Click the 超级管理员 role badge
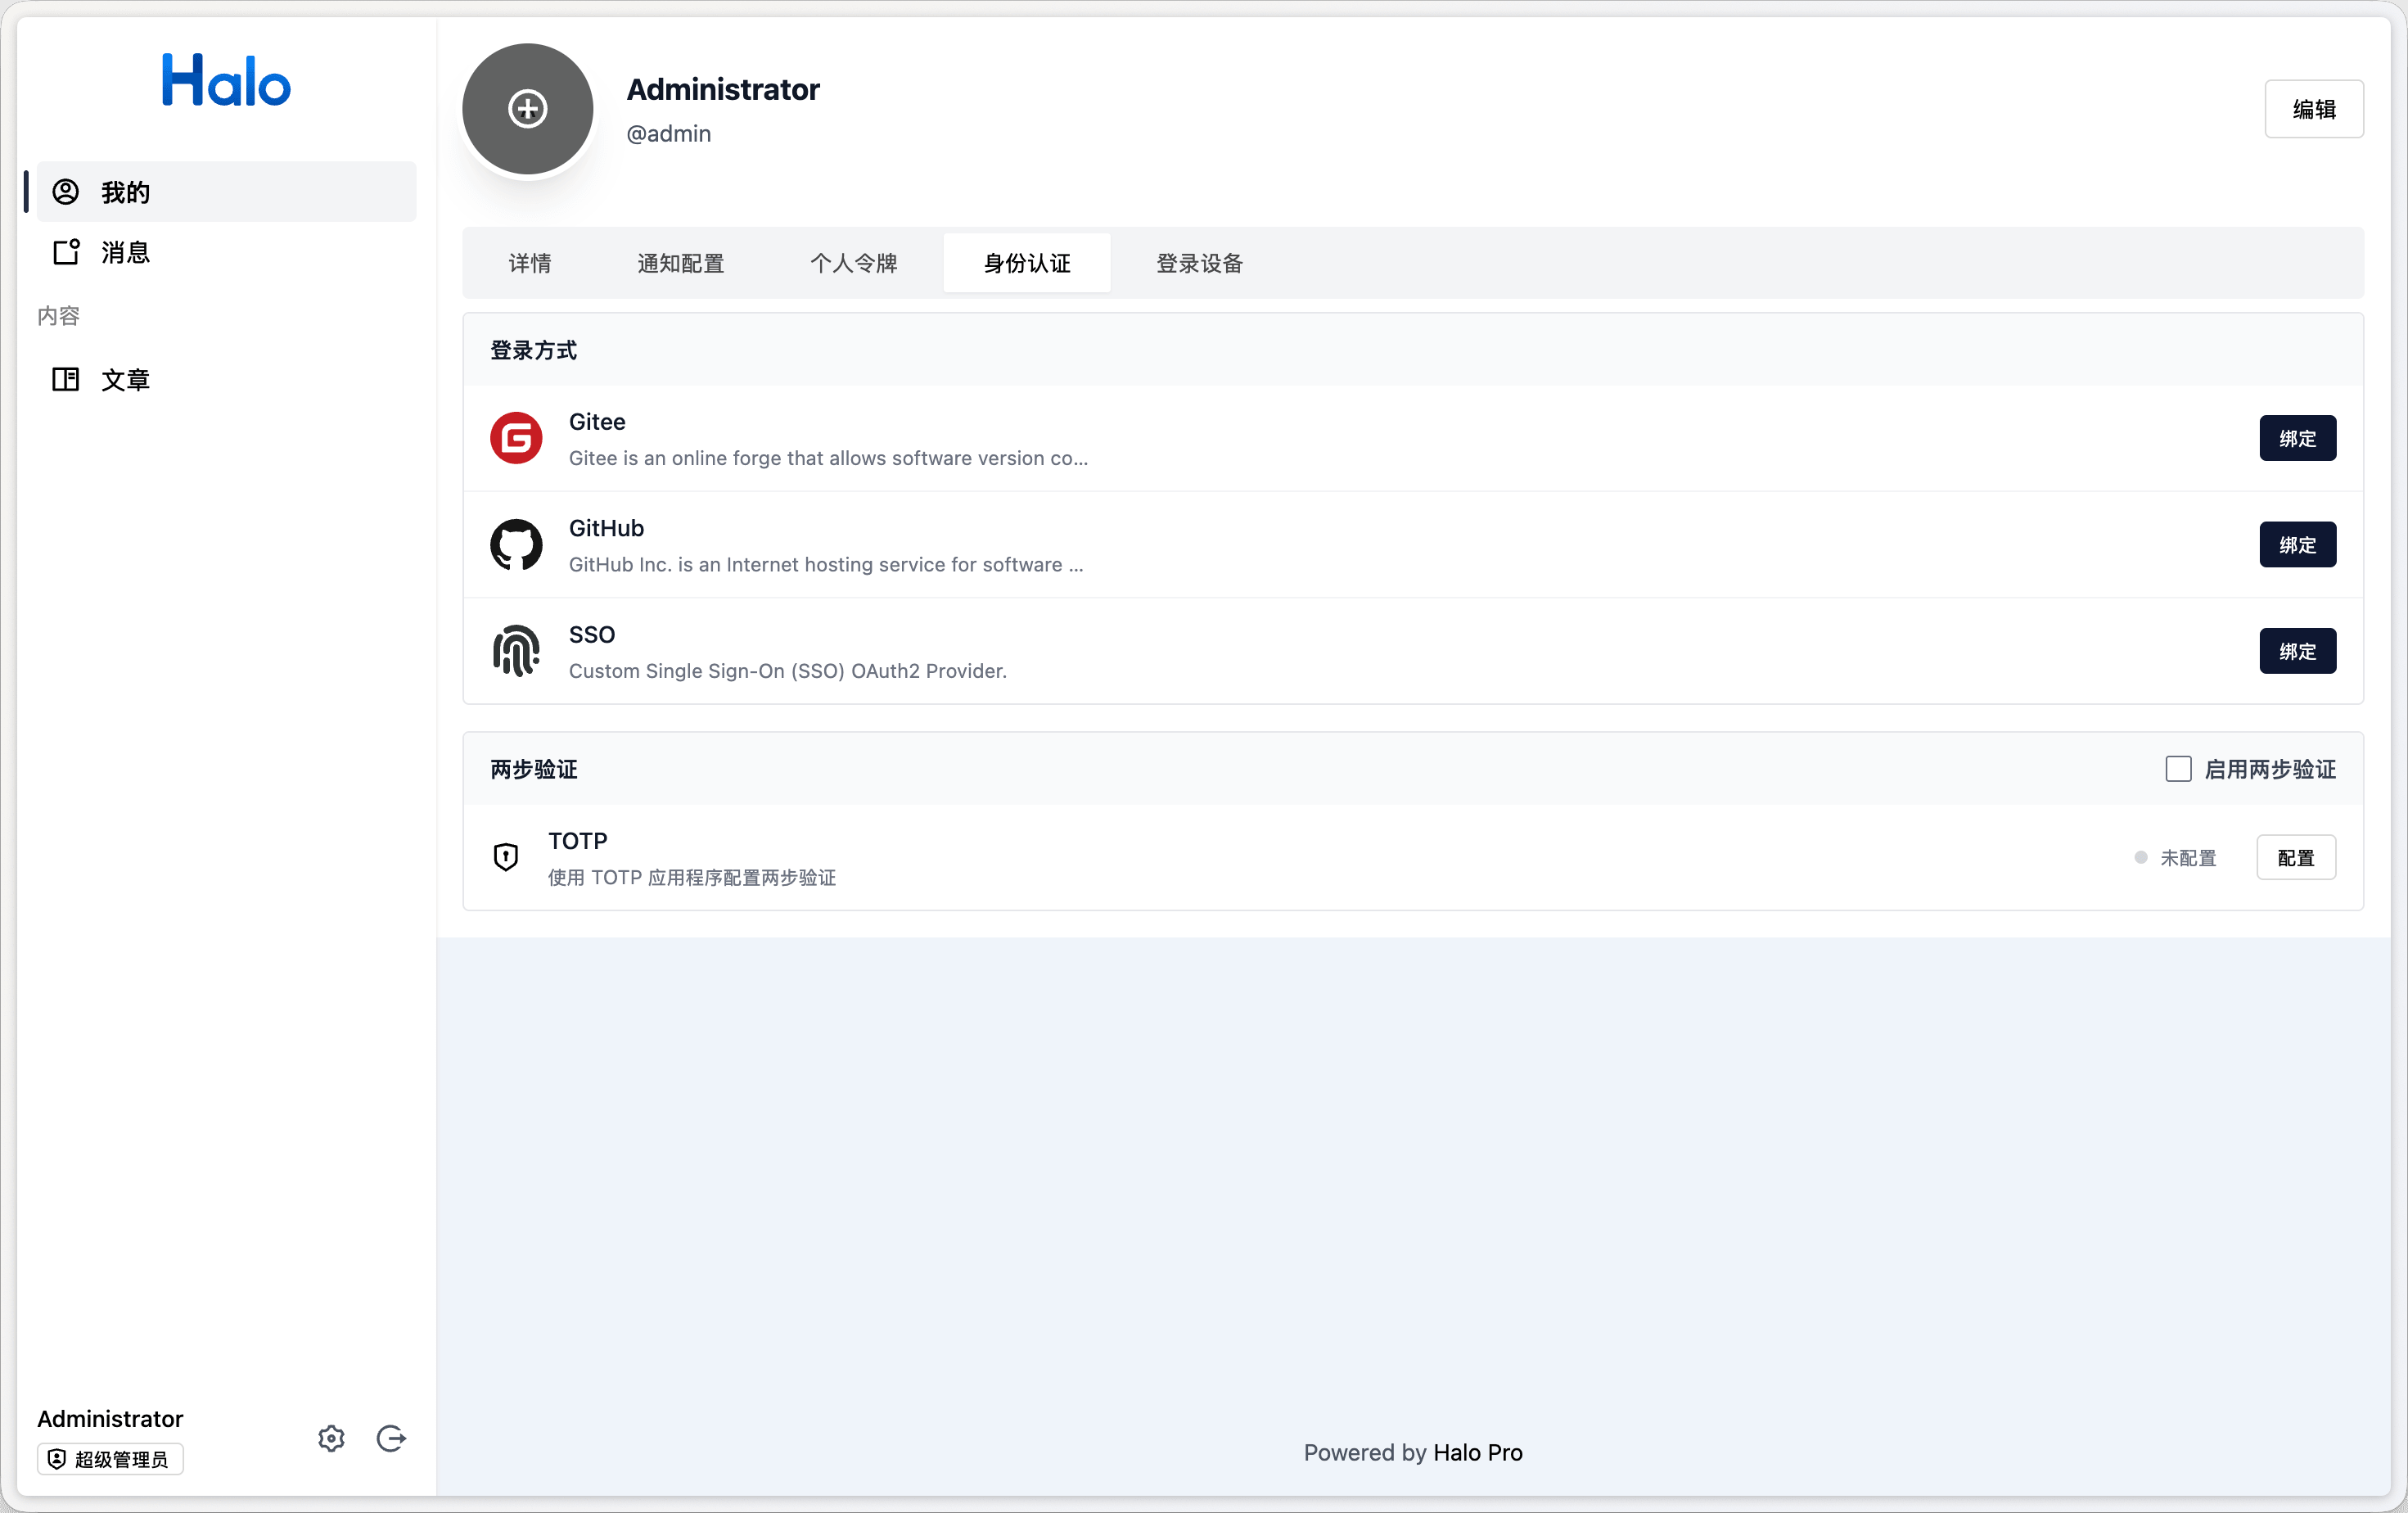Screen dimensions: 2408x1513 point(110,1459)
